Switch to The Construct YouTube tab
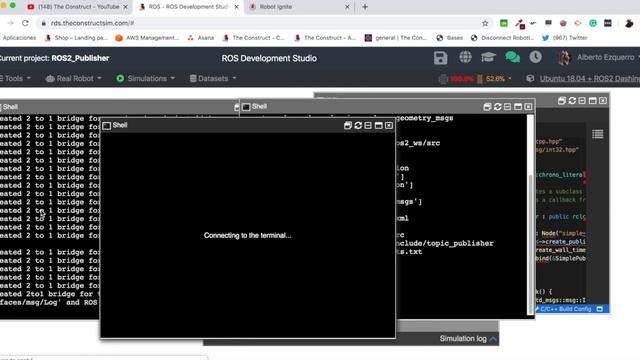This screenshot has height=360, width=640. 78,7
